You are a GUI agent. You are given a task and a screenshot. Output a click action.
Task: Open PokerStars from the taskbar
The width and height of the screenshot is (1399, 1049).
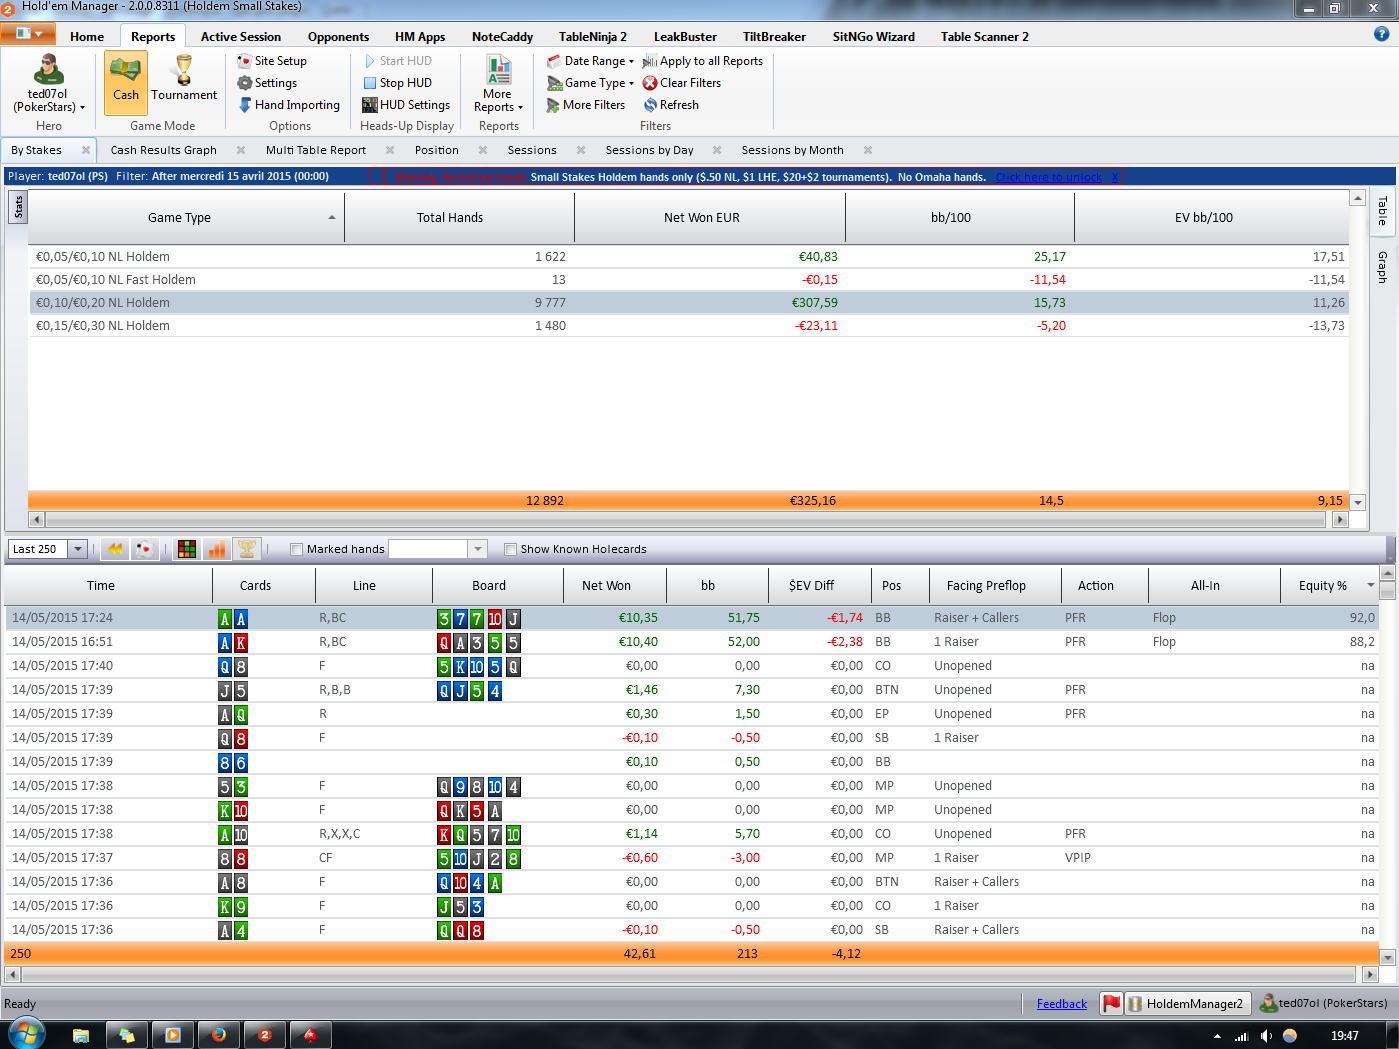(x=310, y=1035)
